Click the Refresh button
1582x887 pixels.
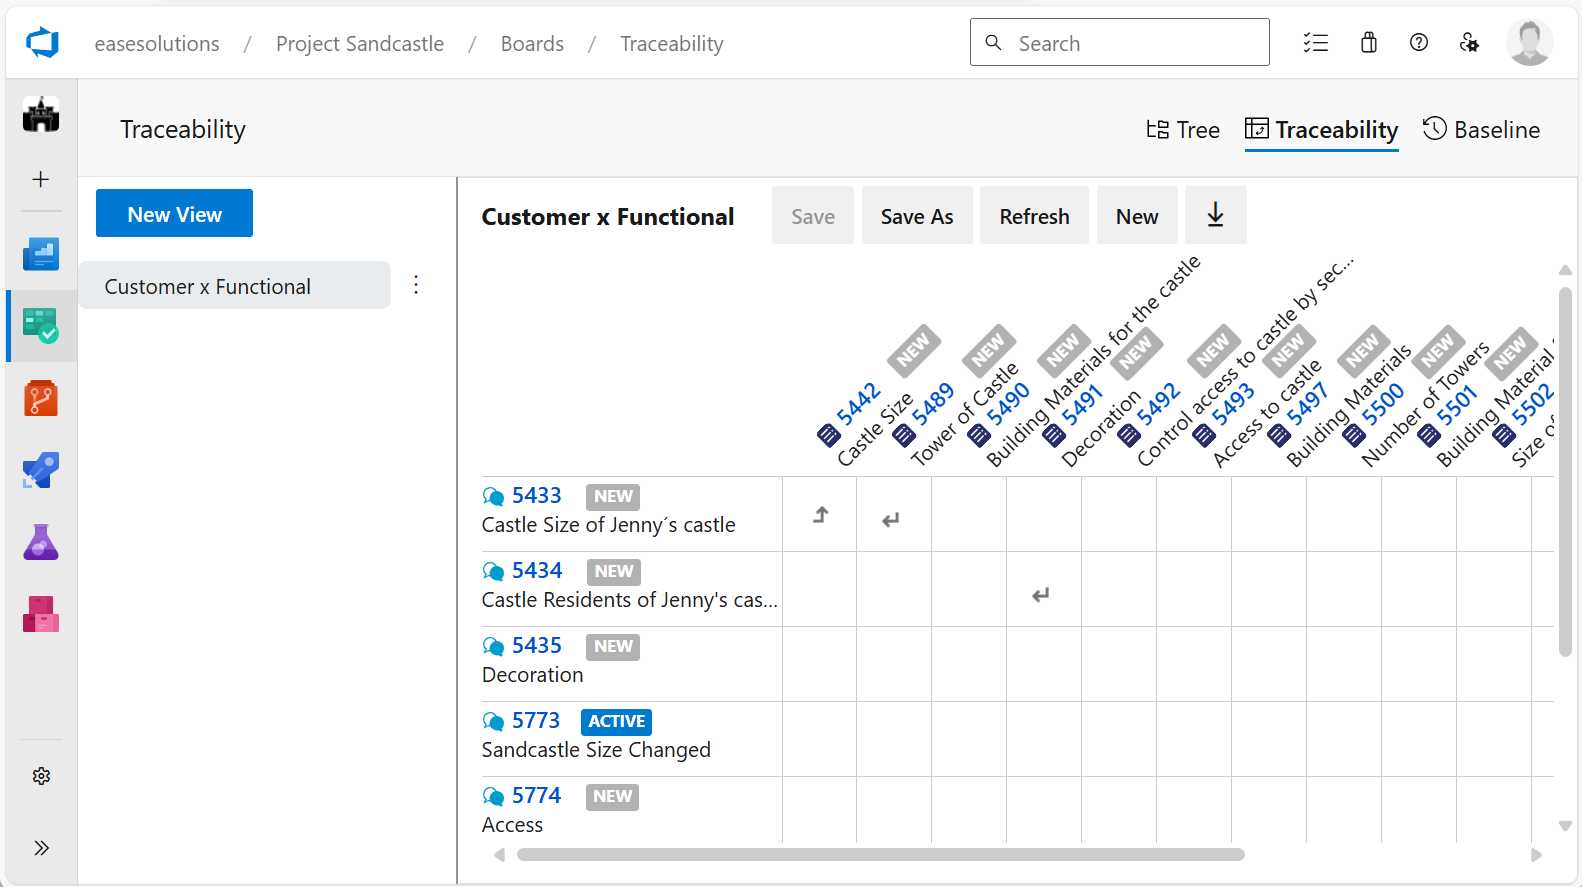1035,215
